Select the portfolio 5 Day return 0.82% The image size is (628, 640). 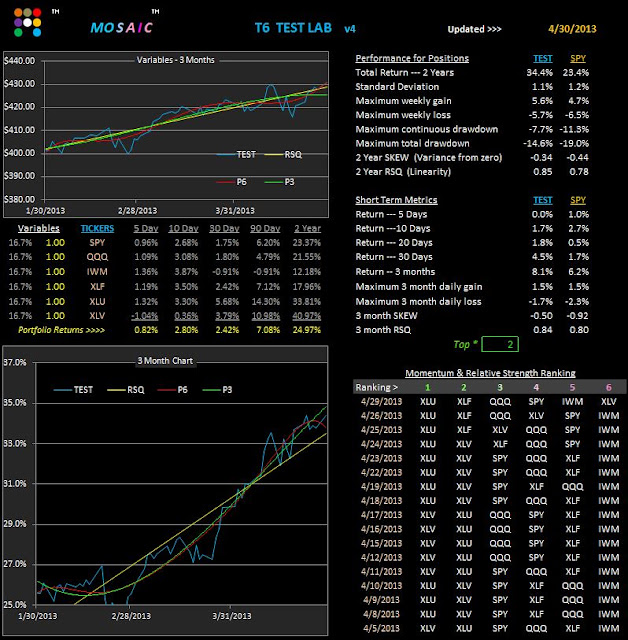pos(146,330)
